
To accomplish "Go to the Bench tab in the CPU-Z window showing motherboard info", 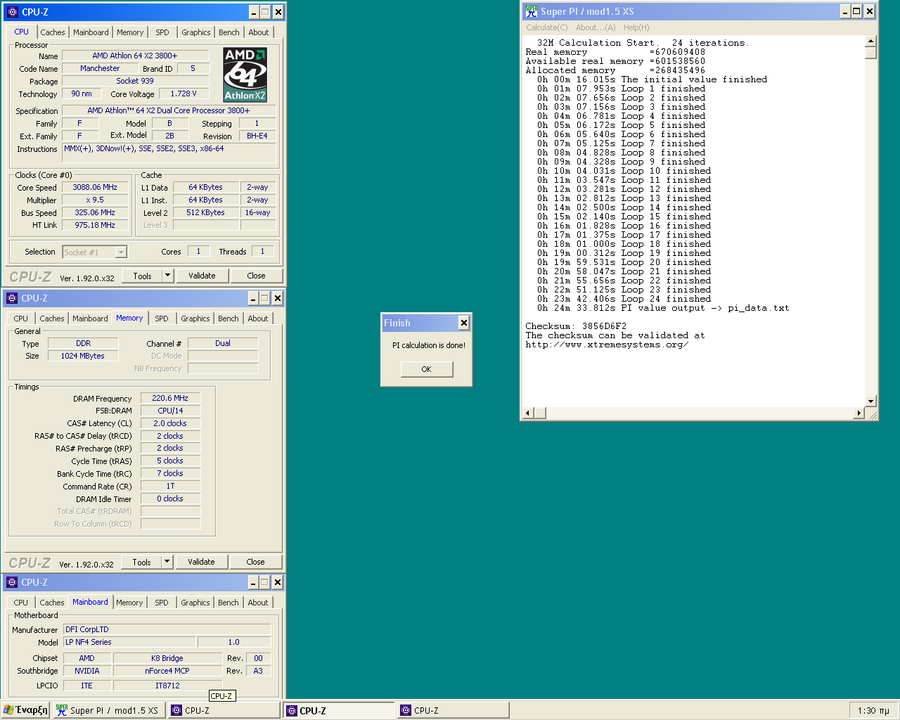I will (228, 603).
